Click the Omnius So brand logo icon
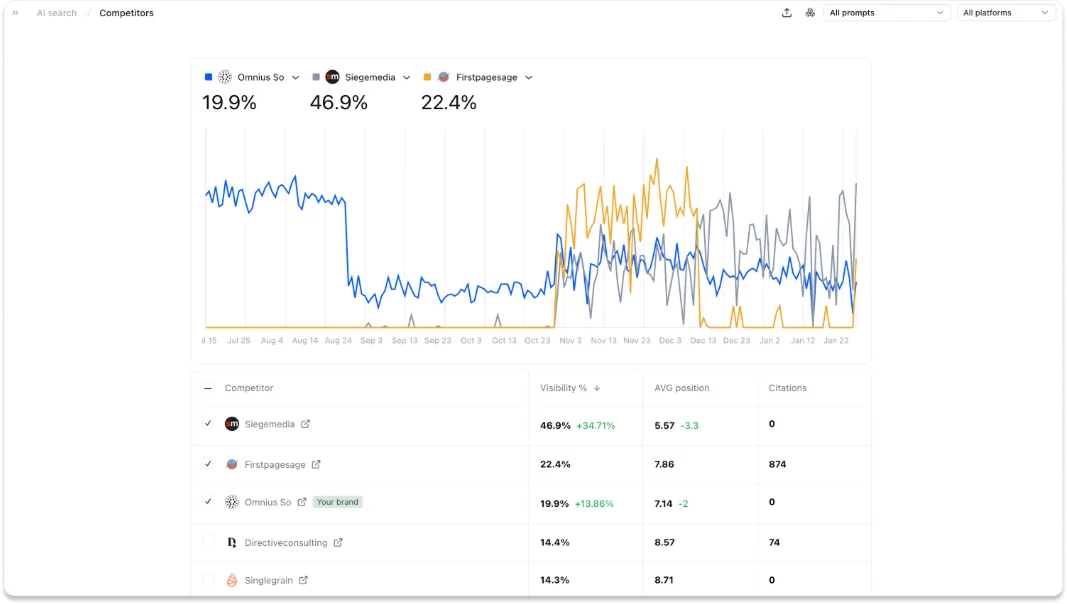The image size is (1067, 604). [x=231, y=503]
